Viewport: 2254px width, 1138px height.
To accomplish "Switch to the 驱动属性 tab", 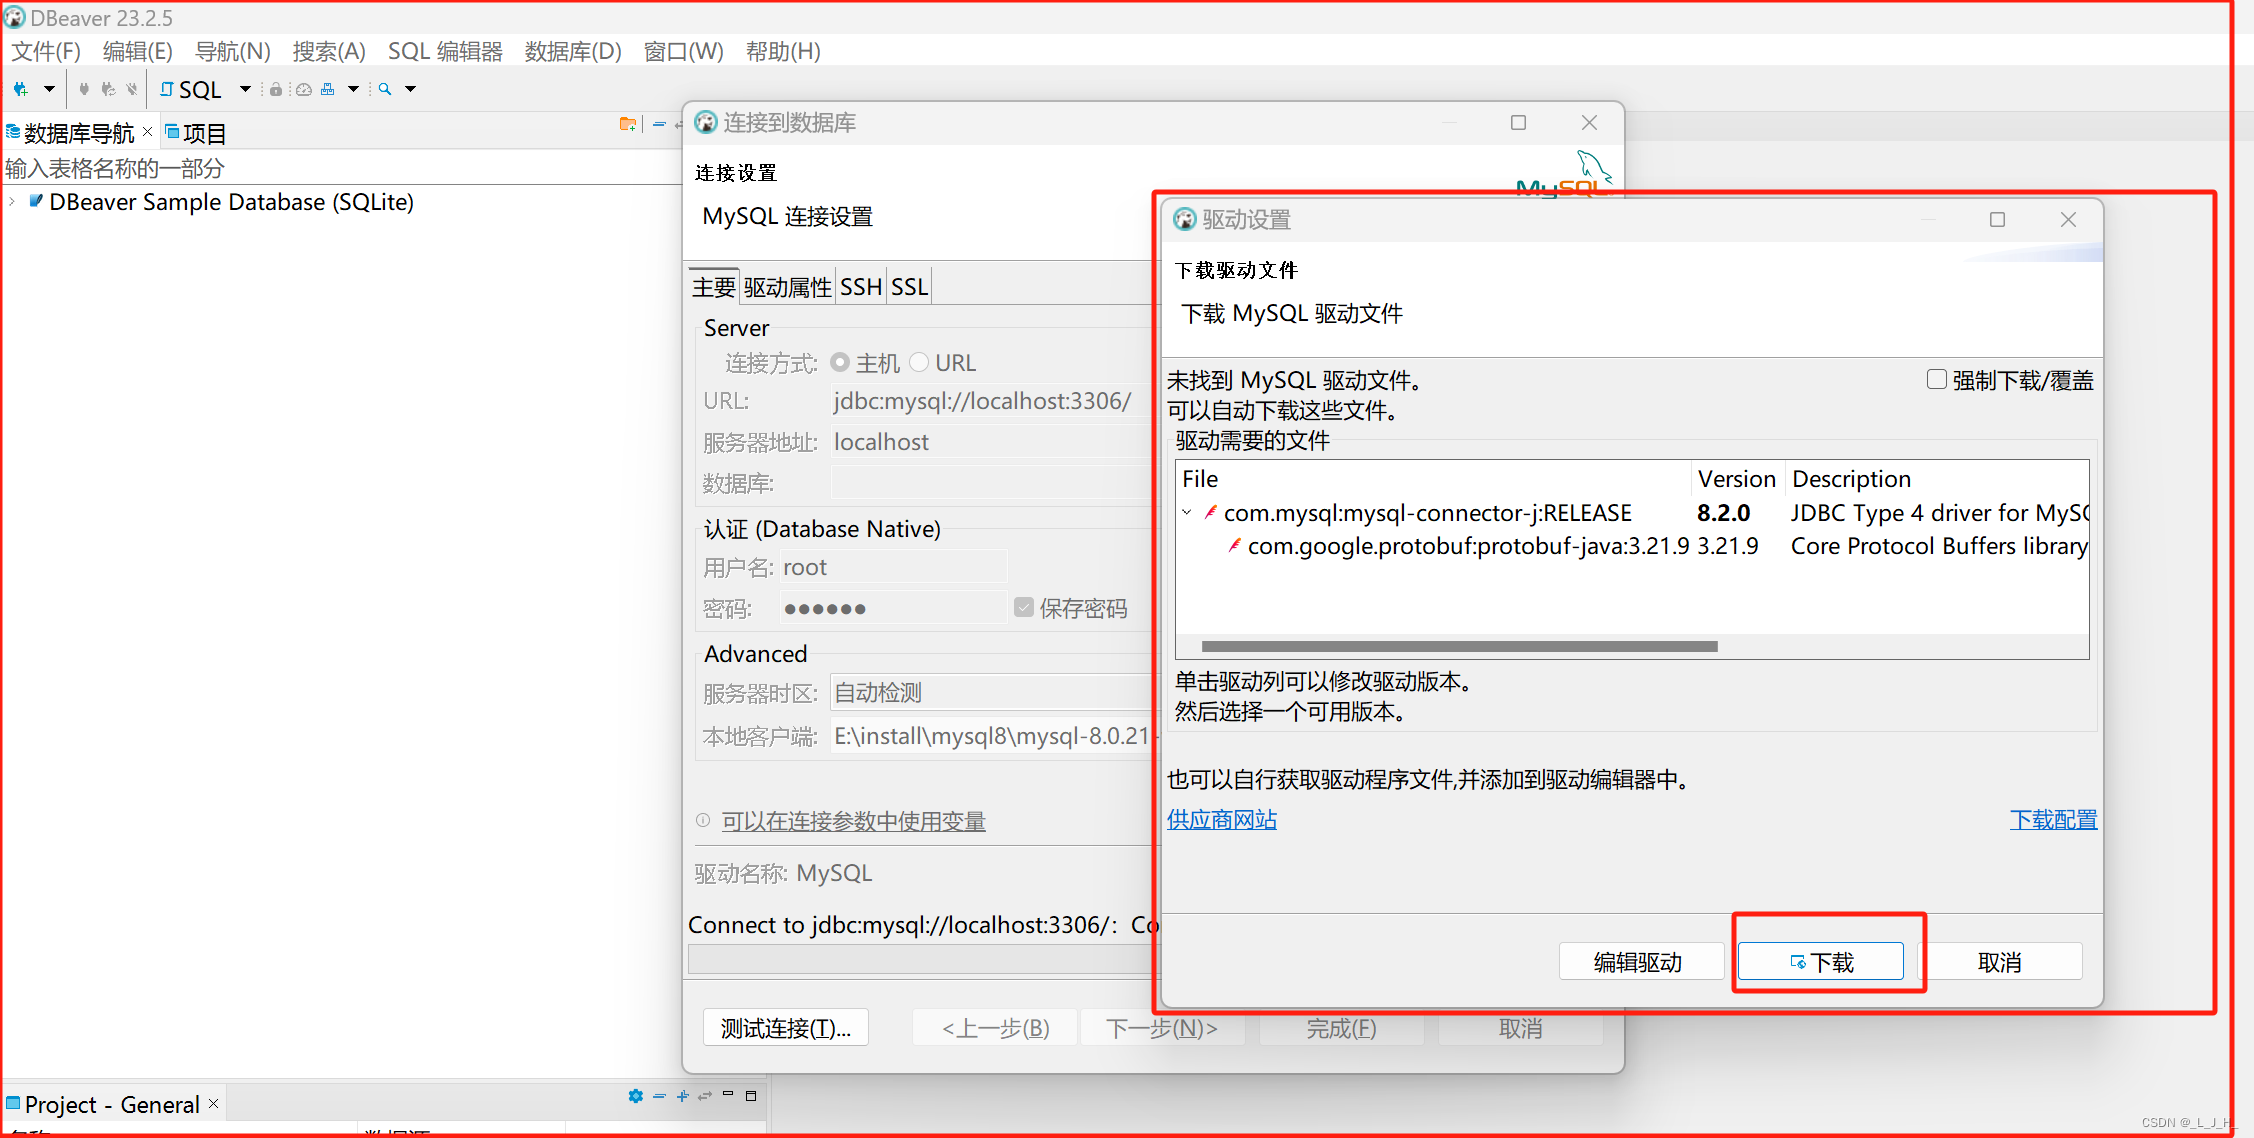I will [x=787, y=288].
